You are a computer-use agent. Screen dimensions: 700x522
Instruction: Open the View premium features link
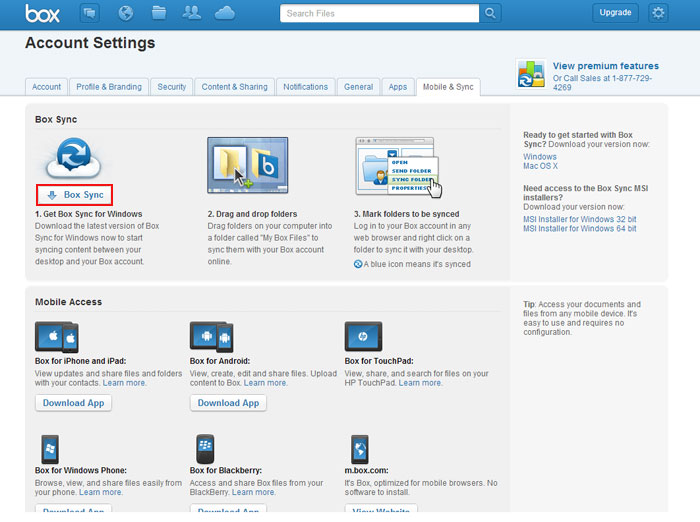point(605,66)
